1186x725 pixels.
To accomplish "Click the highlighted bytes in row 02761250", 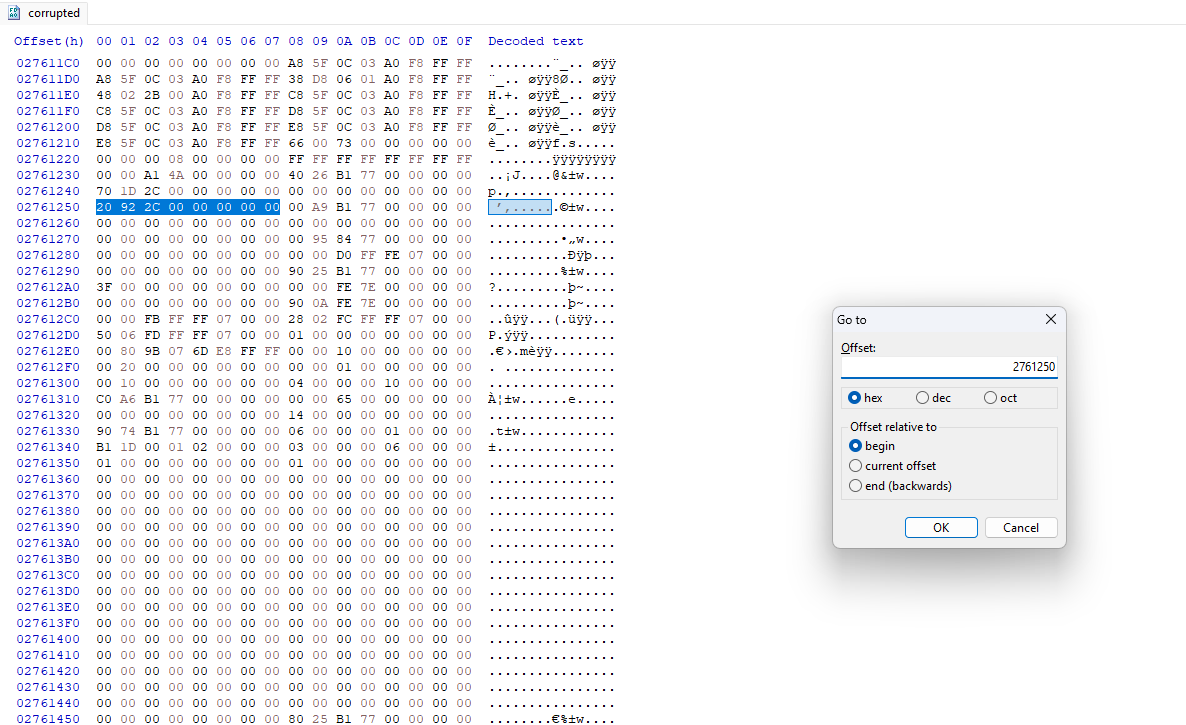I will click(x=188, y=207).
